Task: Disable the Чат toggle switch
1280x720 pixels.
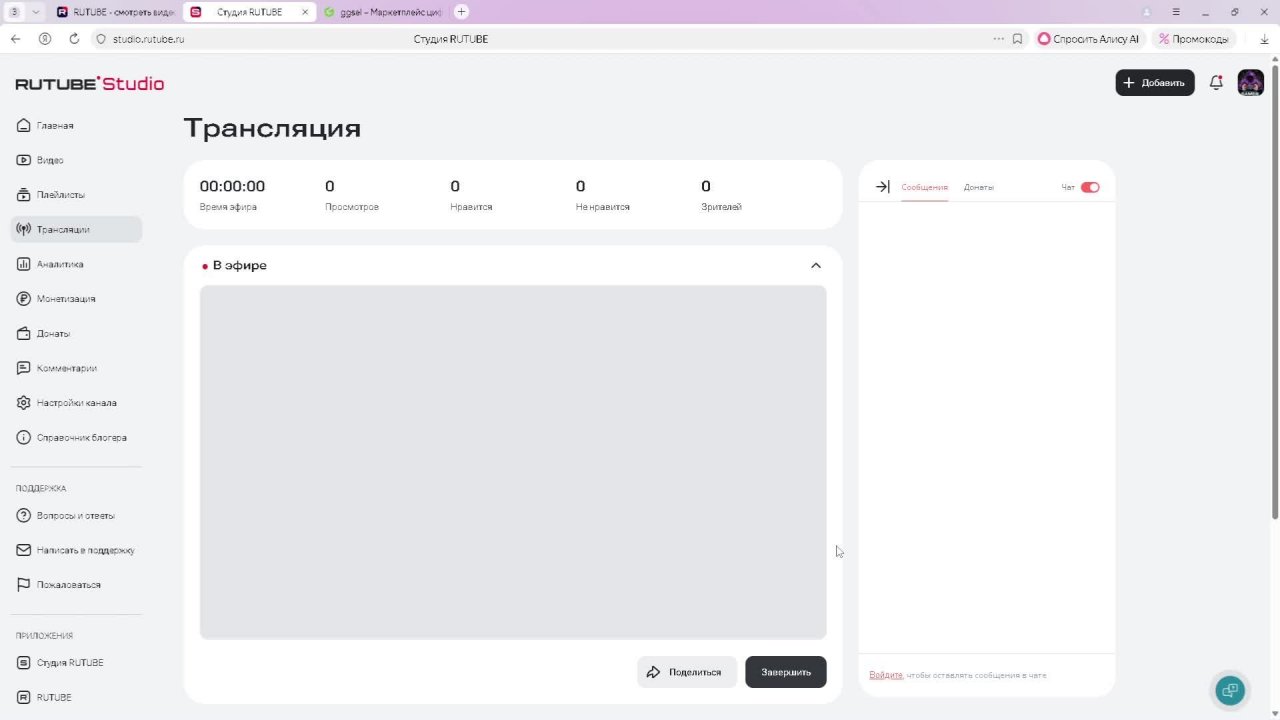Action: [1090, 187]
